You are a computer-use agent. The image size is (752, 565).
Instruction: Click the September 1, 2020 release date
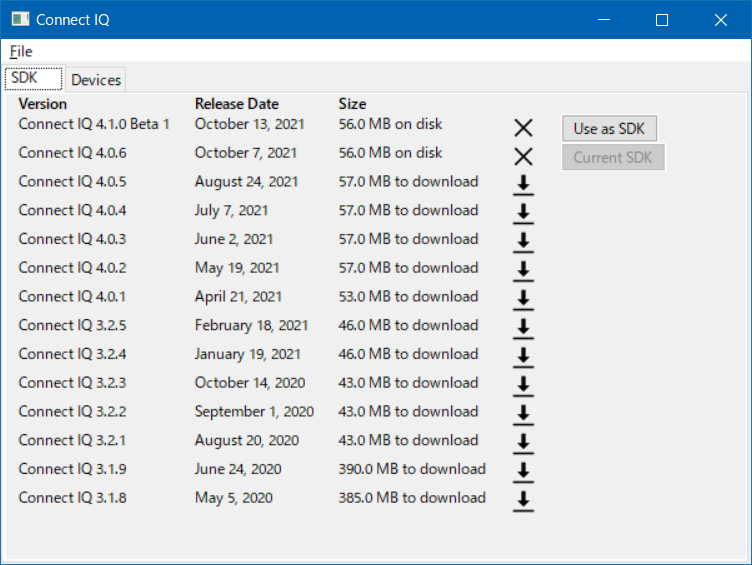tap(254, 412)
